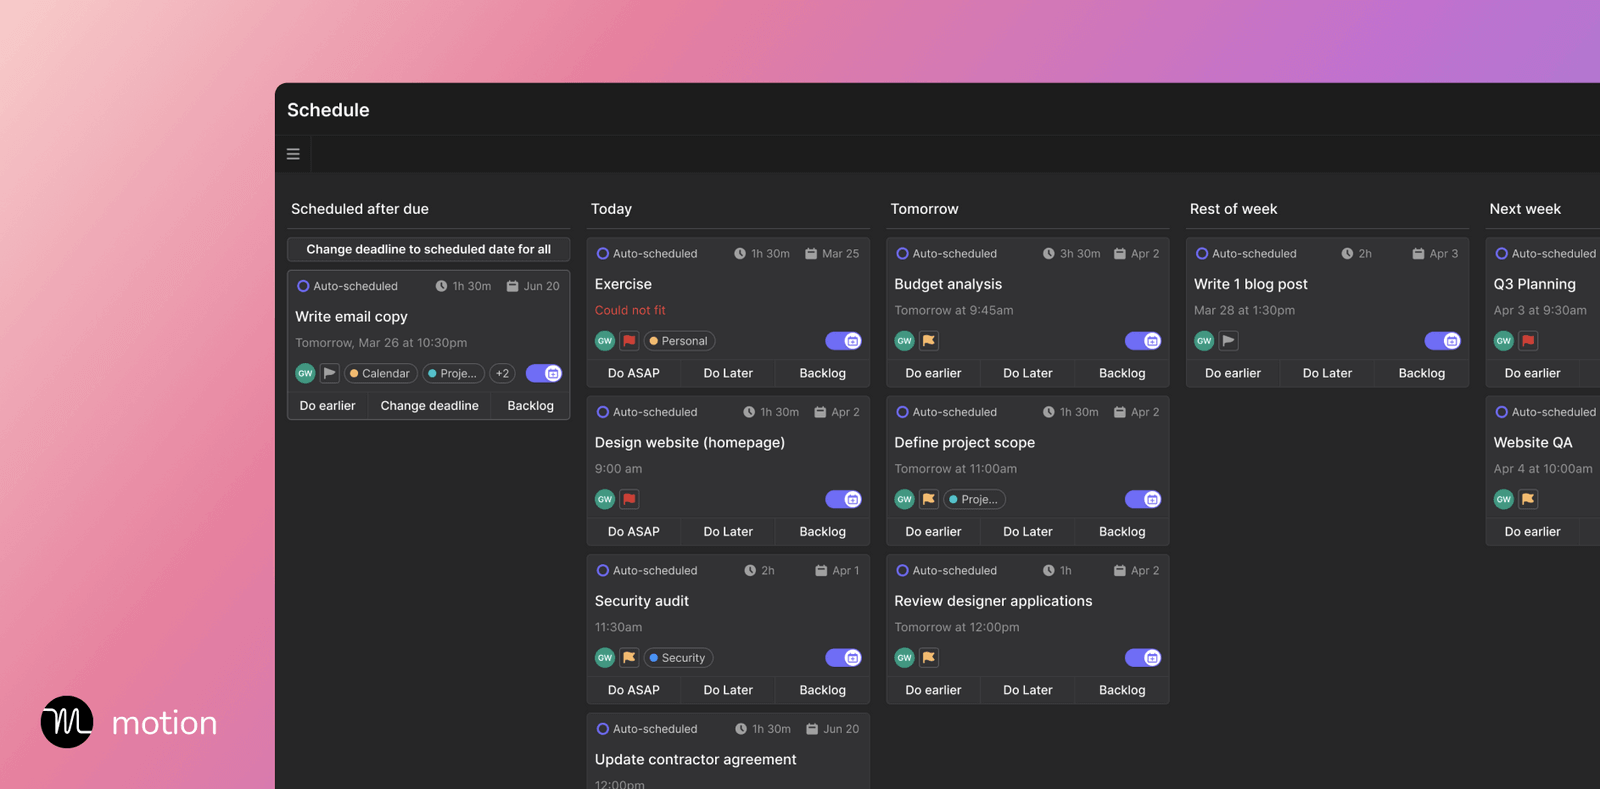Viewport: 1600px width, 789px height.
Task: Click the status circle on Design website task
Action: 603,412
